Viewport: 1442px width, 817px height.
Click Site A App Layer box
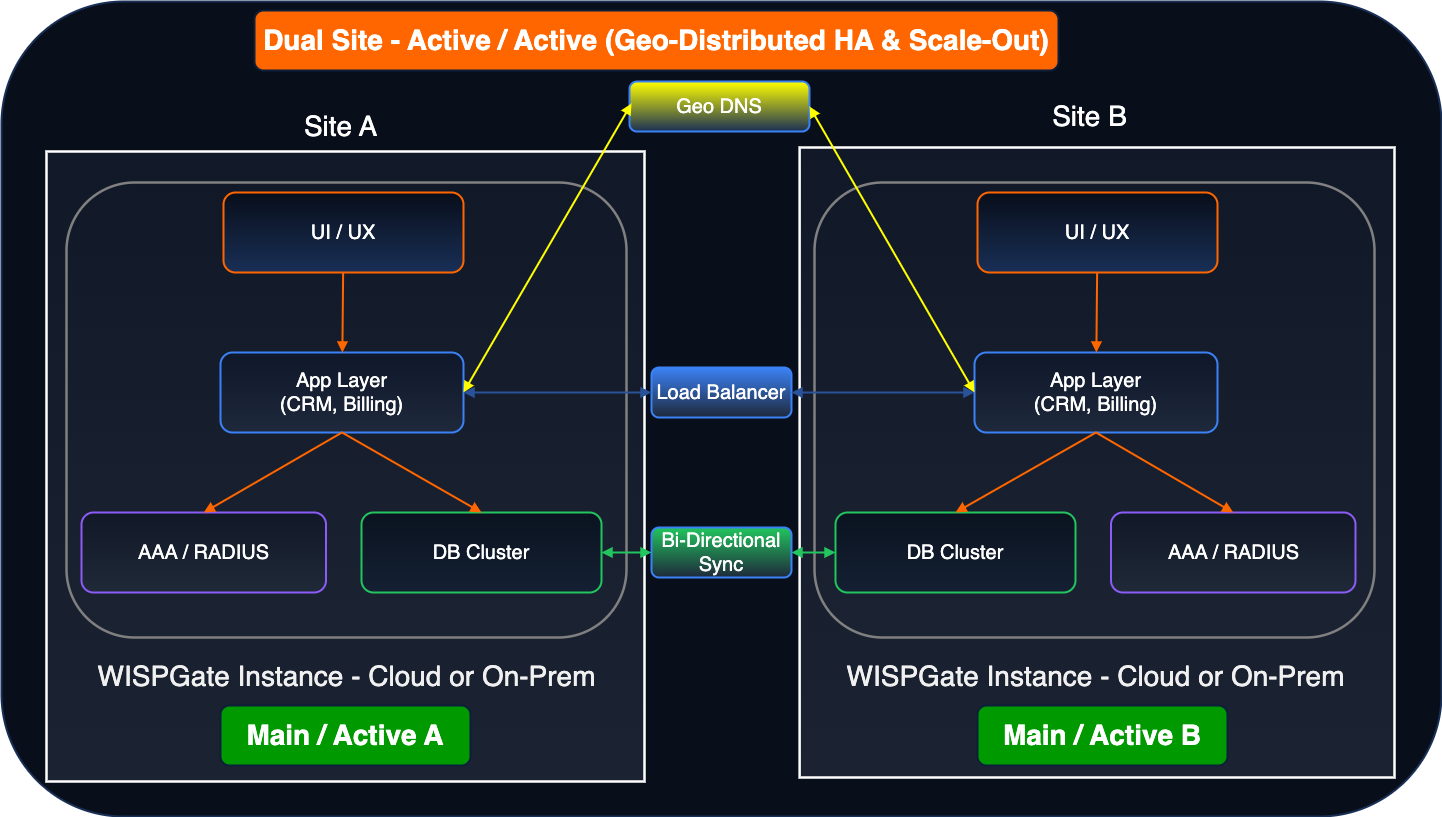click(x=342, y=392)
